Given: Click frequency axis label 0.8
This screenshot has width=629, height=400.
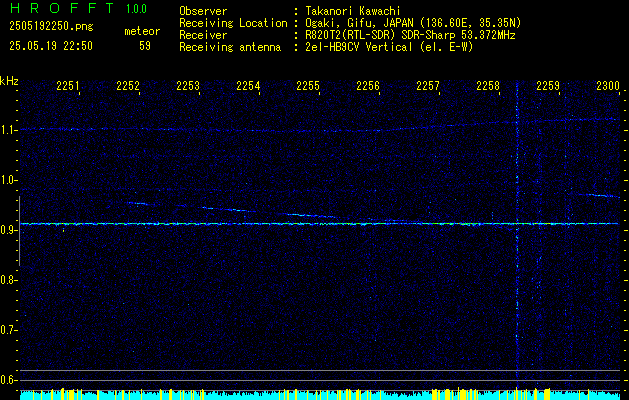Looking at the screenshot, I should tap(8, 280).
